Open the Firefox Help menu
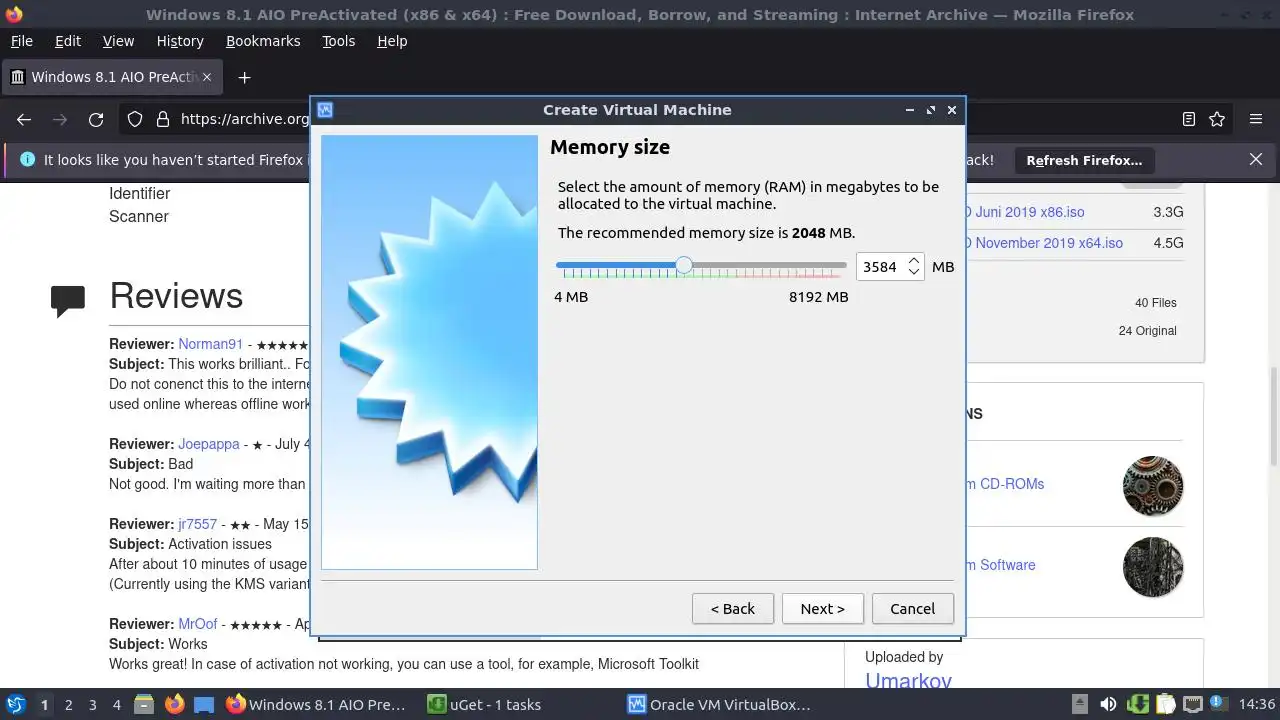1280x720 pixels. [x=392, y=41]
